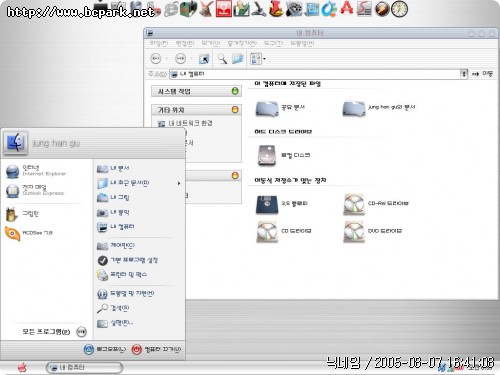Select the 로컬 디스크 hard drive
The image size is (500, 375).
click(283, 155)
